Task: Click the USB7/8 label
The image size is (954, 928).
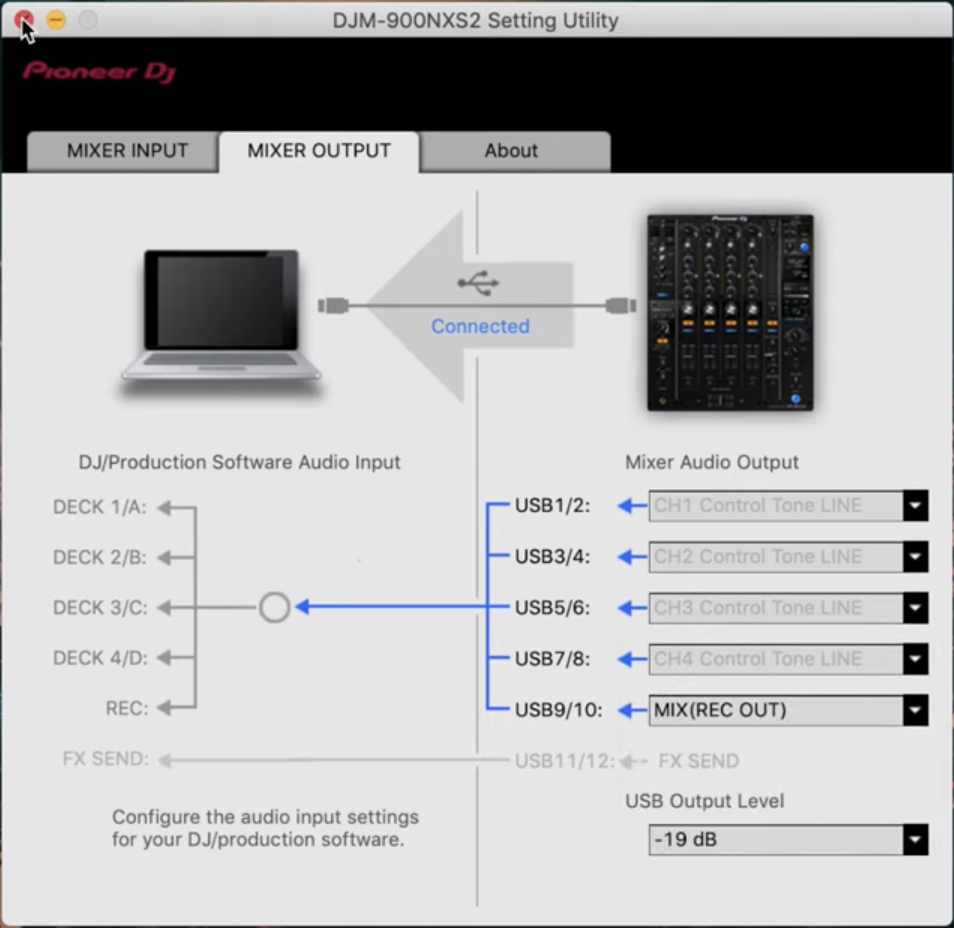Action: (552, 659)
